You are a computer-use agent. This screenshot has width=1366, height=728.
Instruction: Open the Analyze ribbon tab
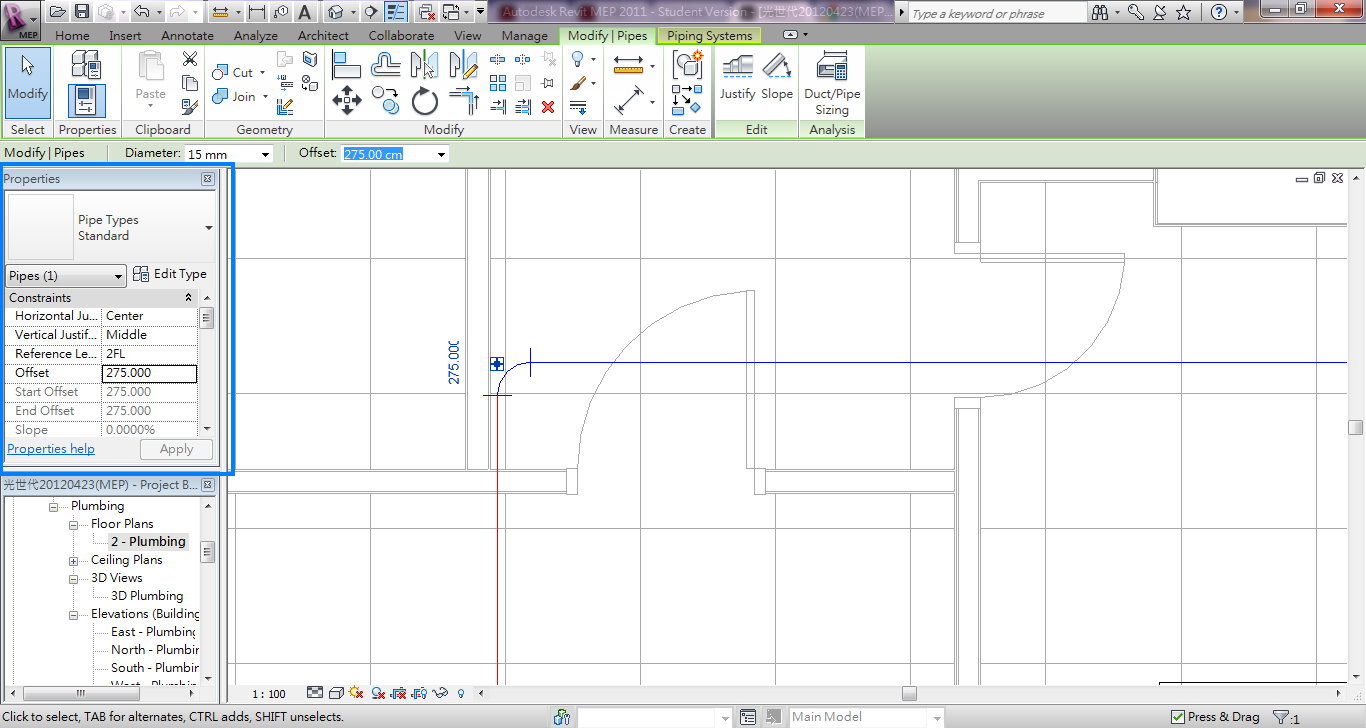click(256, 35)
